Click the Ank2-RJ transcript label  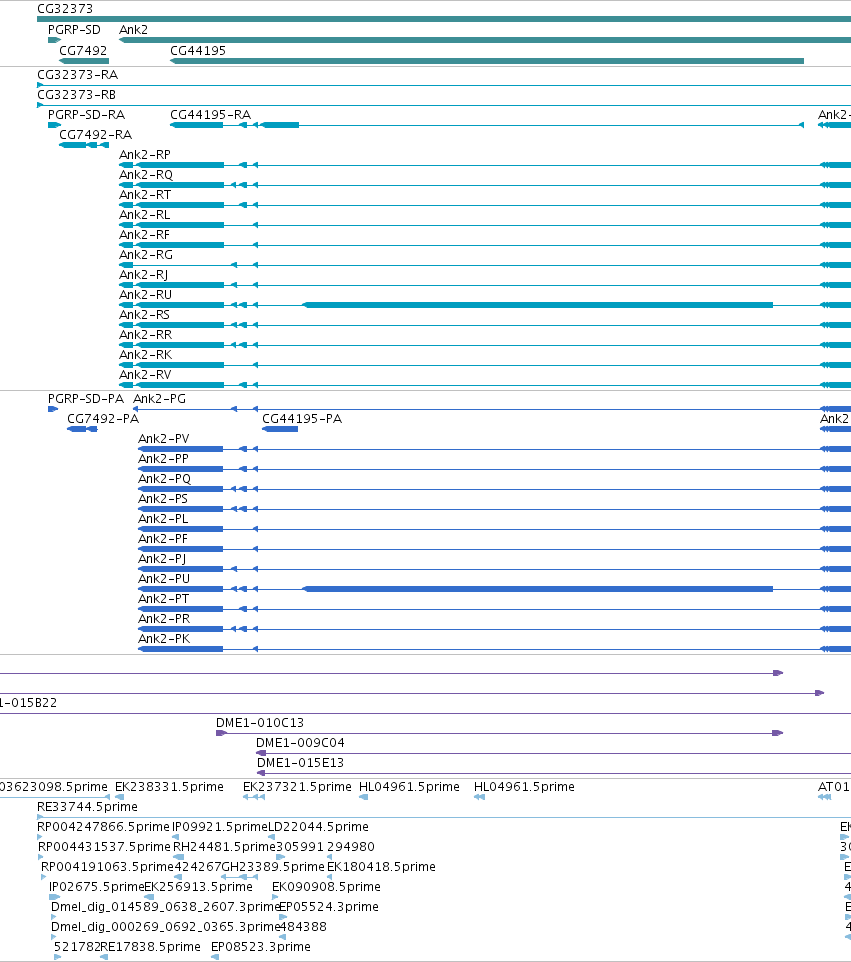144,275
